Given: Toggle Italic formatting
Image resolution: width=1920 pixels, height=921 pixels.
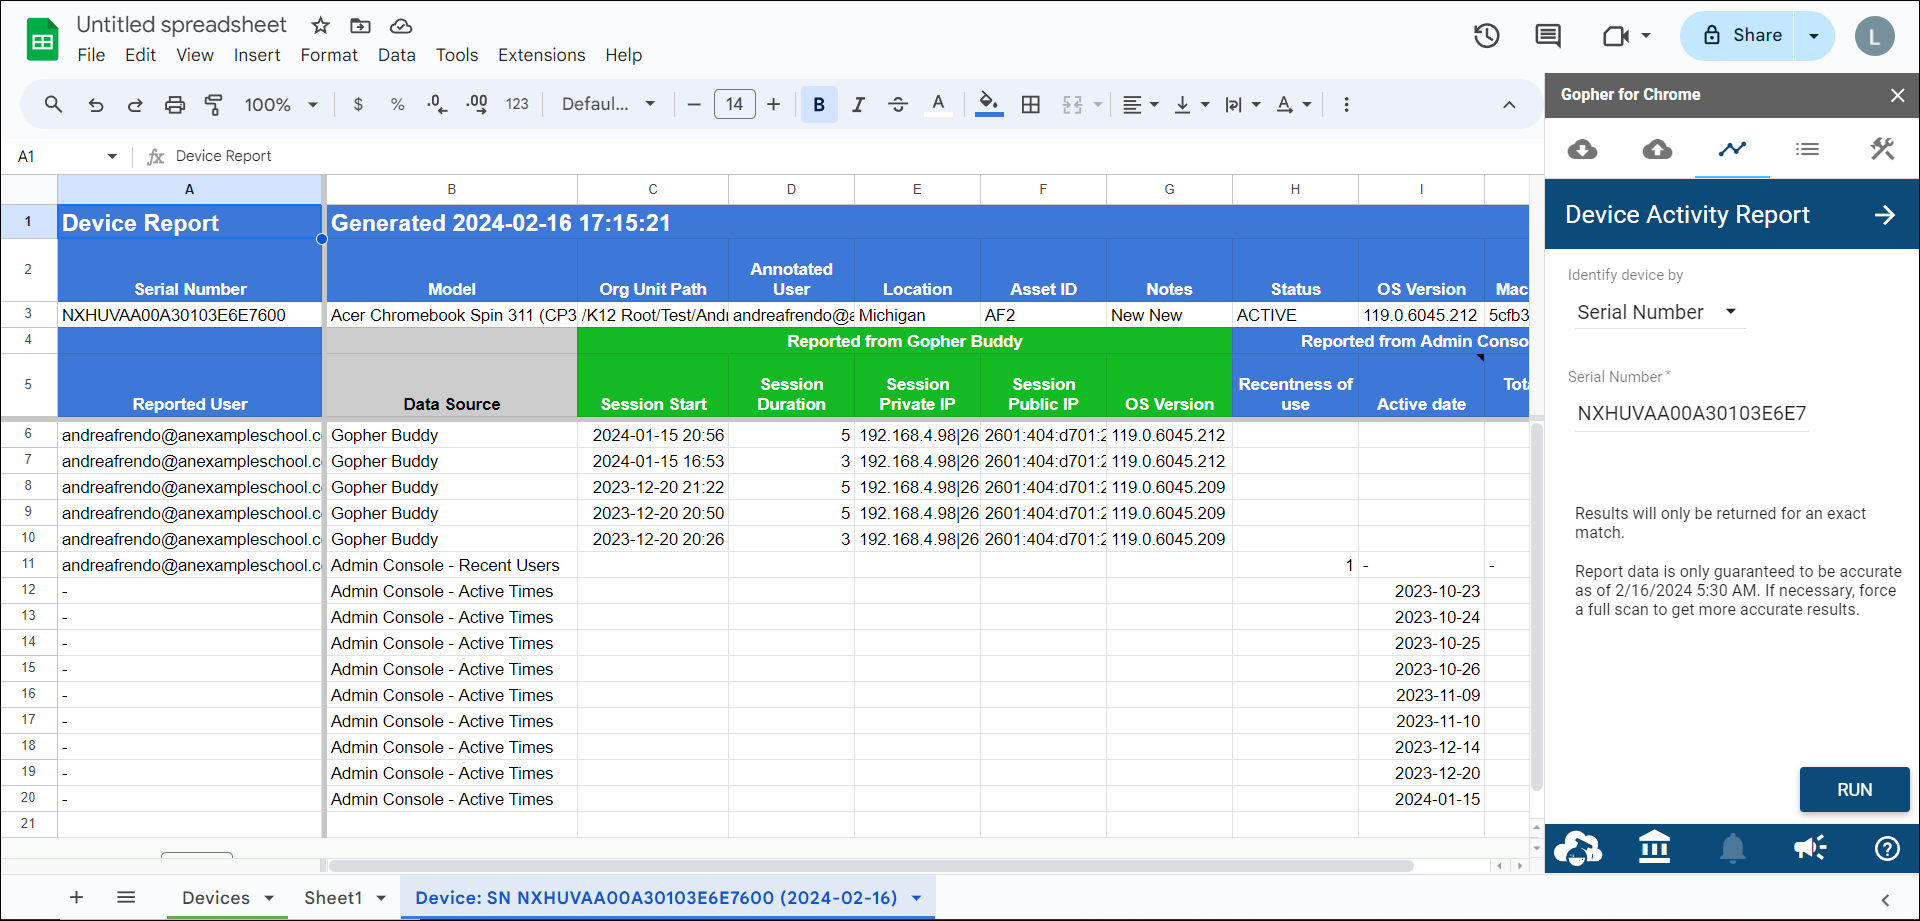Looking at the screenshot, I should (858, 104).
